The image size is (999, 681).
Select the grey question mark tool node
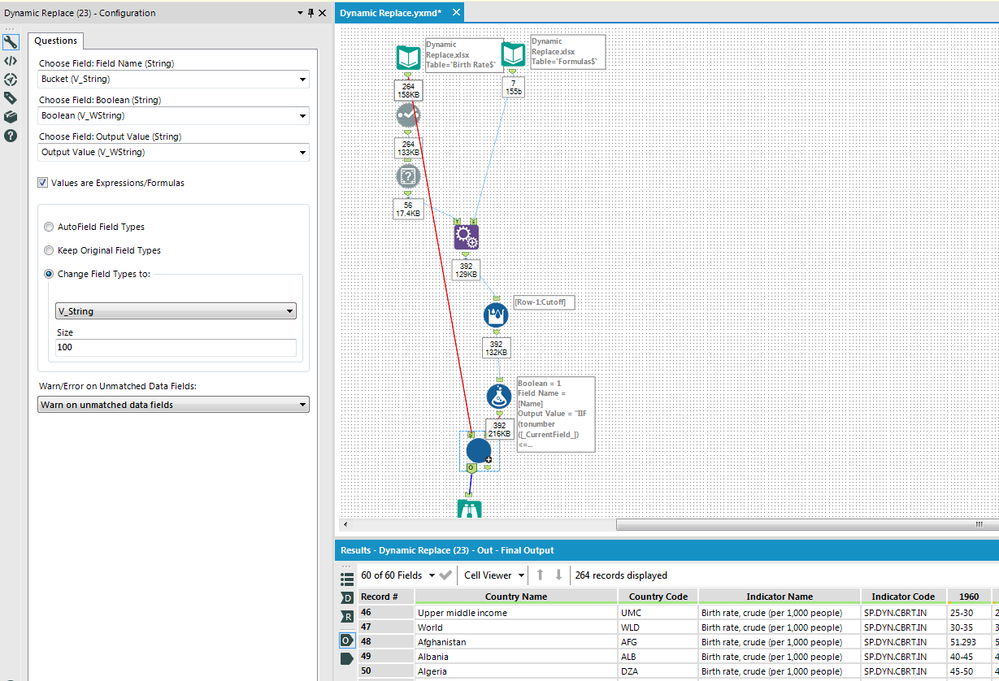(408, 176)
